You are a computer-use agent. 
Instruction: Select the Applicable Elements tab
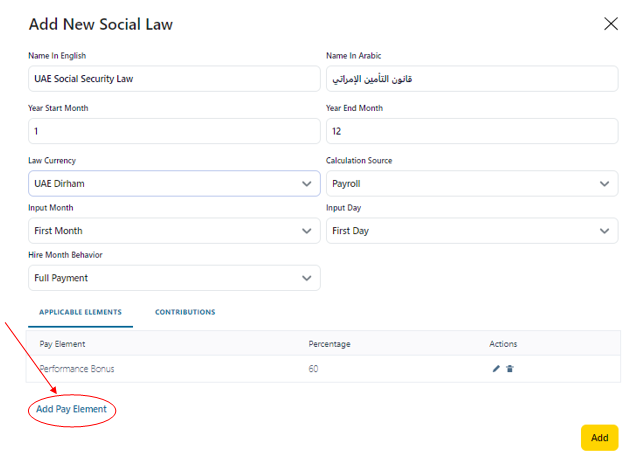coord(80,312)
